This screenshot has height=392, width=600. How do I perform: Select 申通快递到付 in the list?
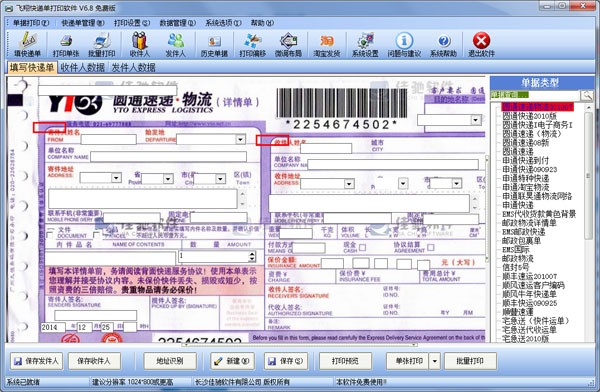click(x=525, y=160)
